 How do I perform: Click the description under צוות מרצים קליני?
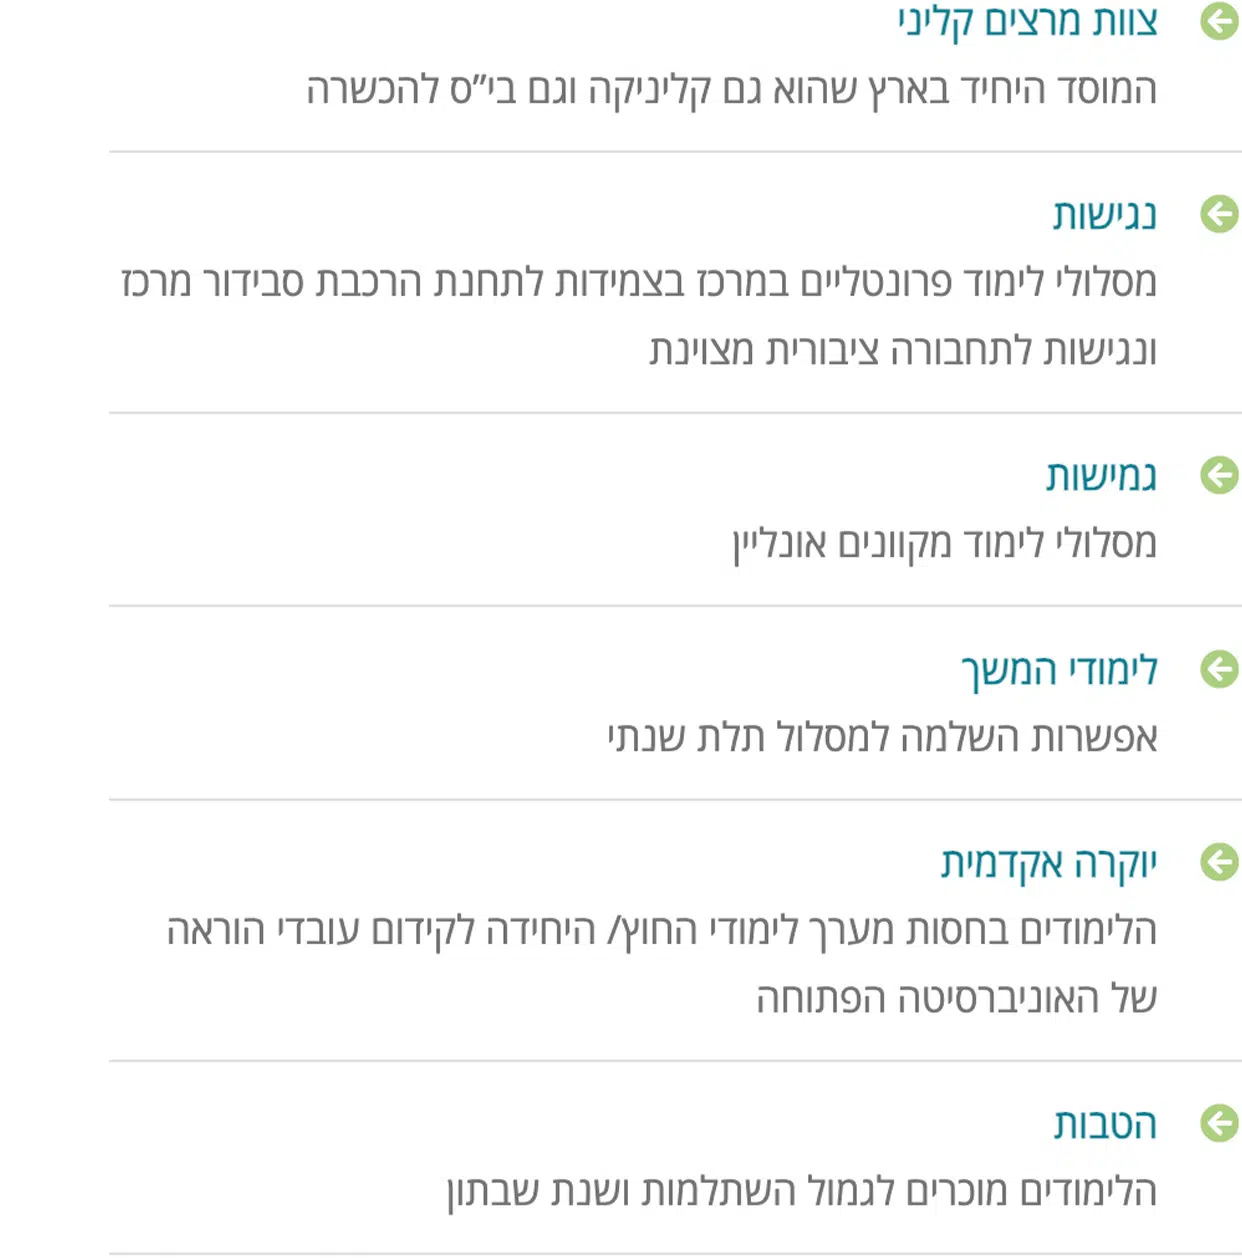coord(731,90)
